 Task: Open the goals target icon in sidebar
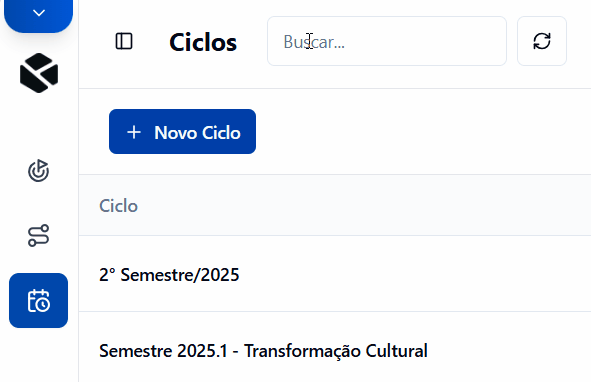[x=38, y=171]
